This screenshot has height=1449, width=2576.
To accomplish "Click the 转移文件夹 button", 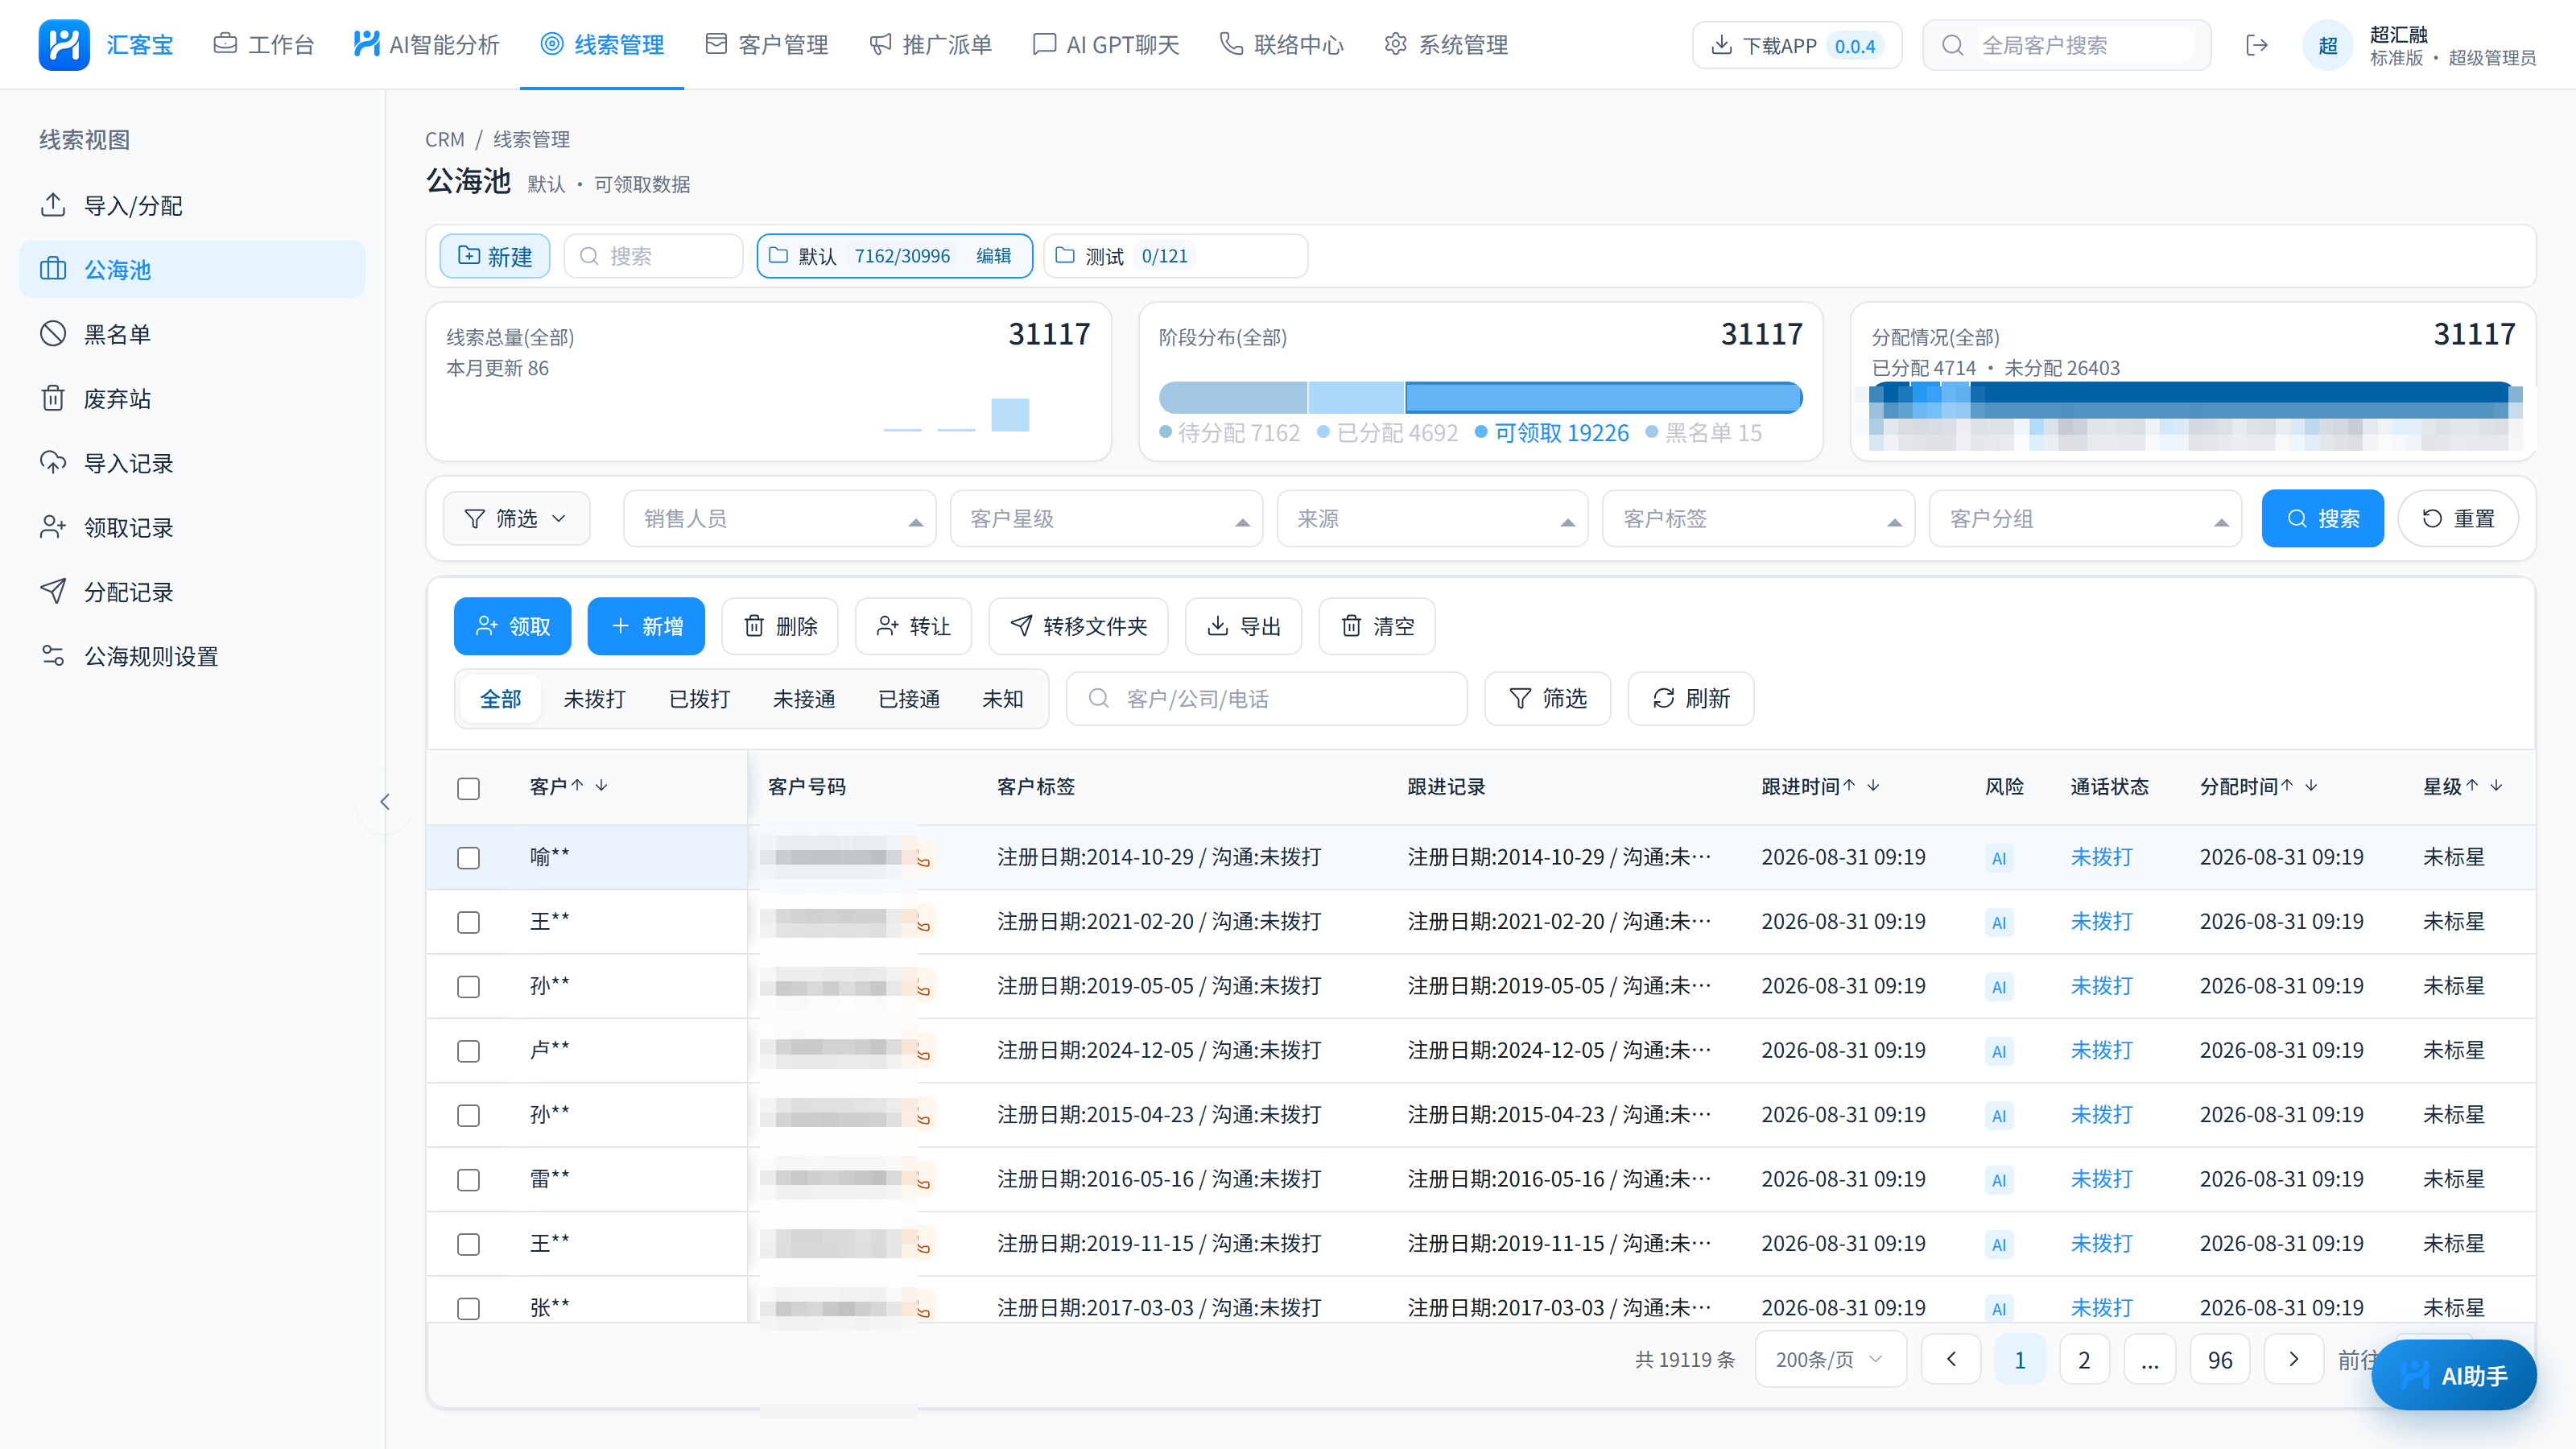I will tap(1079, 626).
